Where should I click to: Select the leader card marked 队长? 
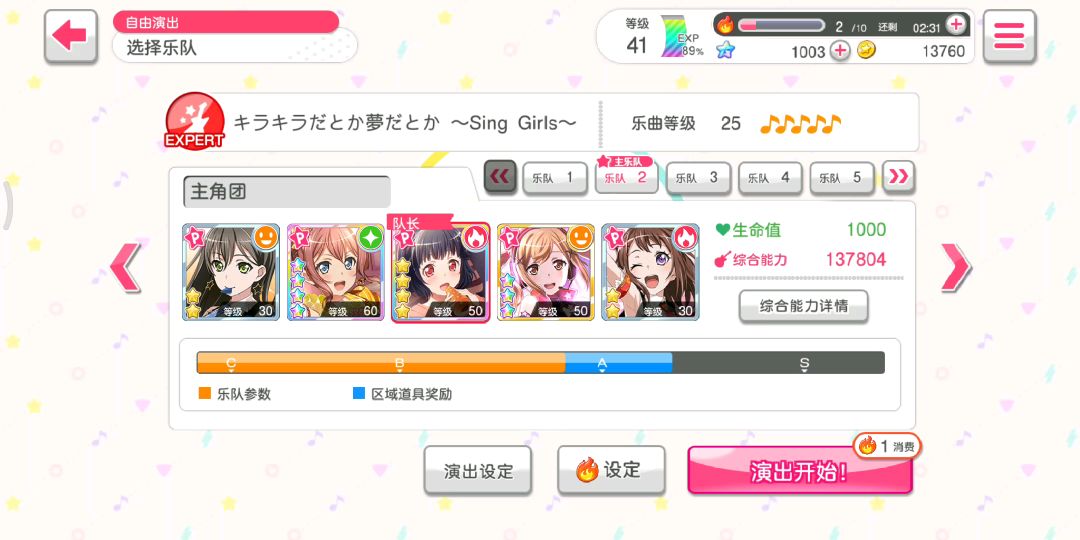tap(440, 271)
